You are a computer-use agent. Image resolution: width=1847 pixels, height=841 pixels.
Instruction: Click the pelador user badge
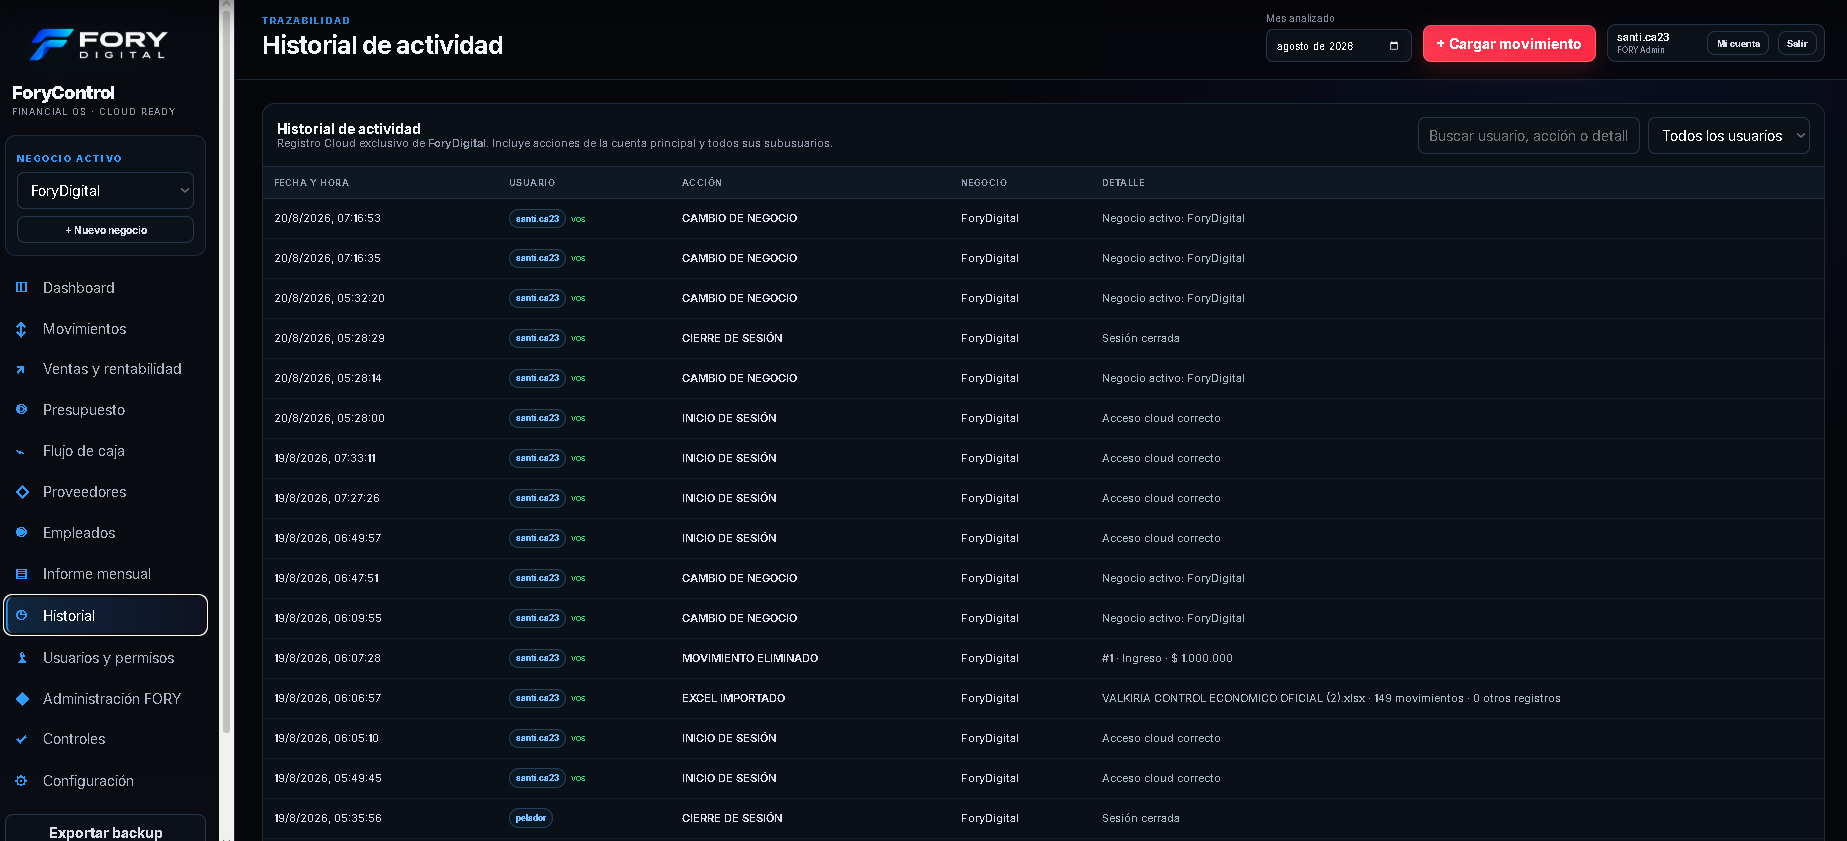click(x=531, y=818)
